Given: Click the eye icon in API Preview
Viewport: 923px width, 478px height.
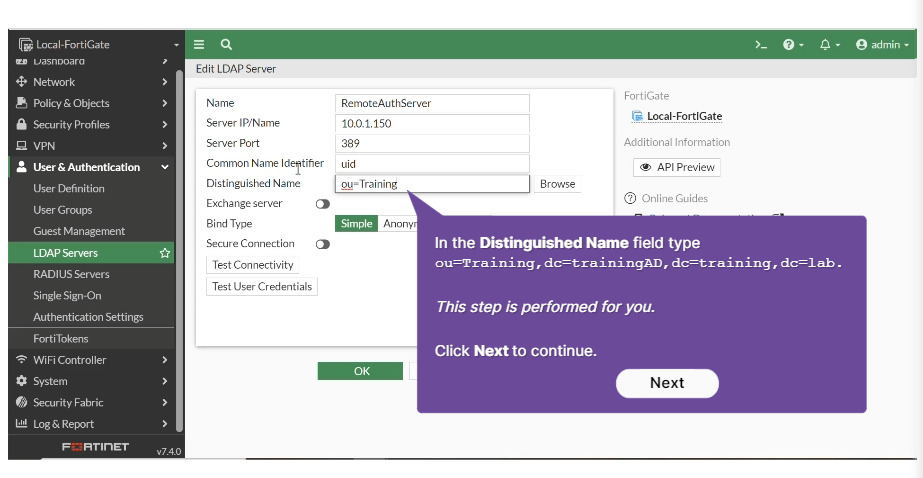Looking at the screenshot, I should click(646, 167).
